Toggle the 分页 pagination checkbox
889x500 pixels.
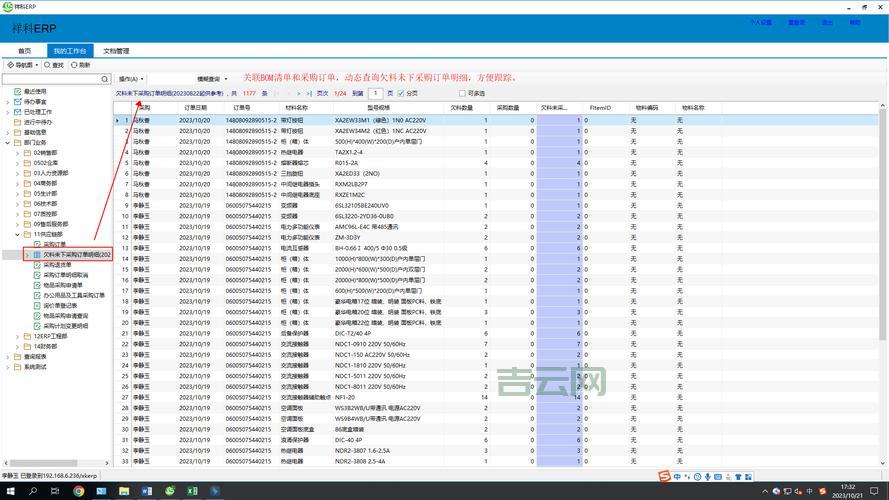(x=400, y=93)
